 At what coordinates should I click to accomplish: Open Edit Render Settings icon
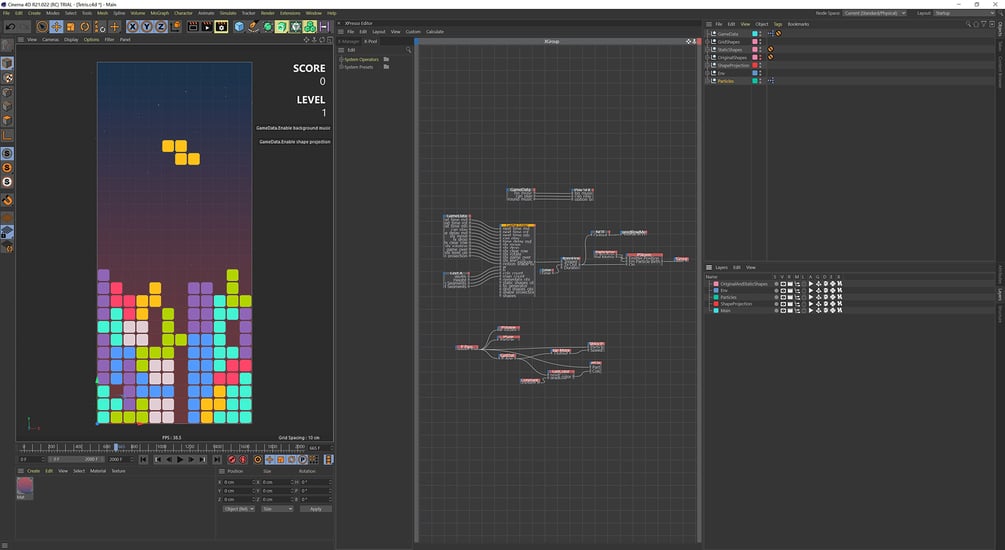point(221,27)
